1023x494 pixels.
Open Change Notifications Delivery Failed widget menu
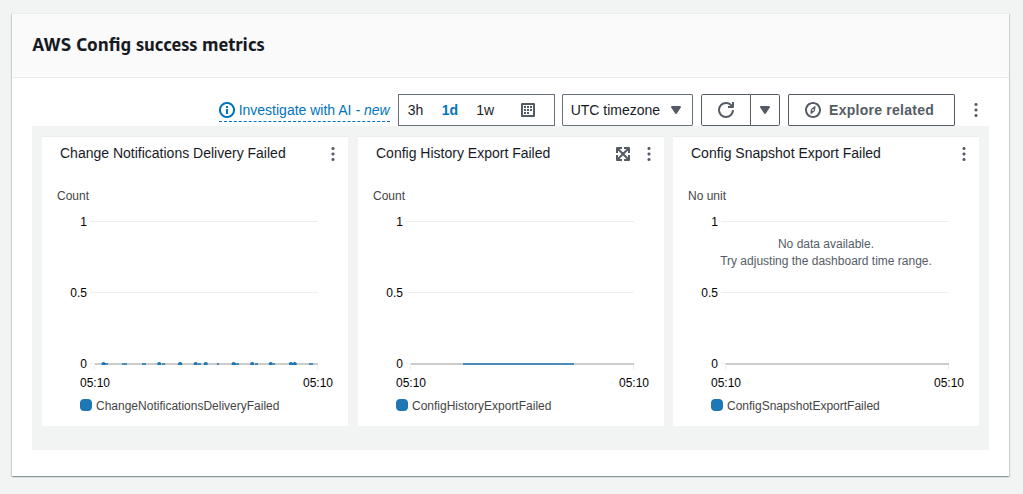pyautogui.click(x=333, y=154)
